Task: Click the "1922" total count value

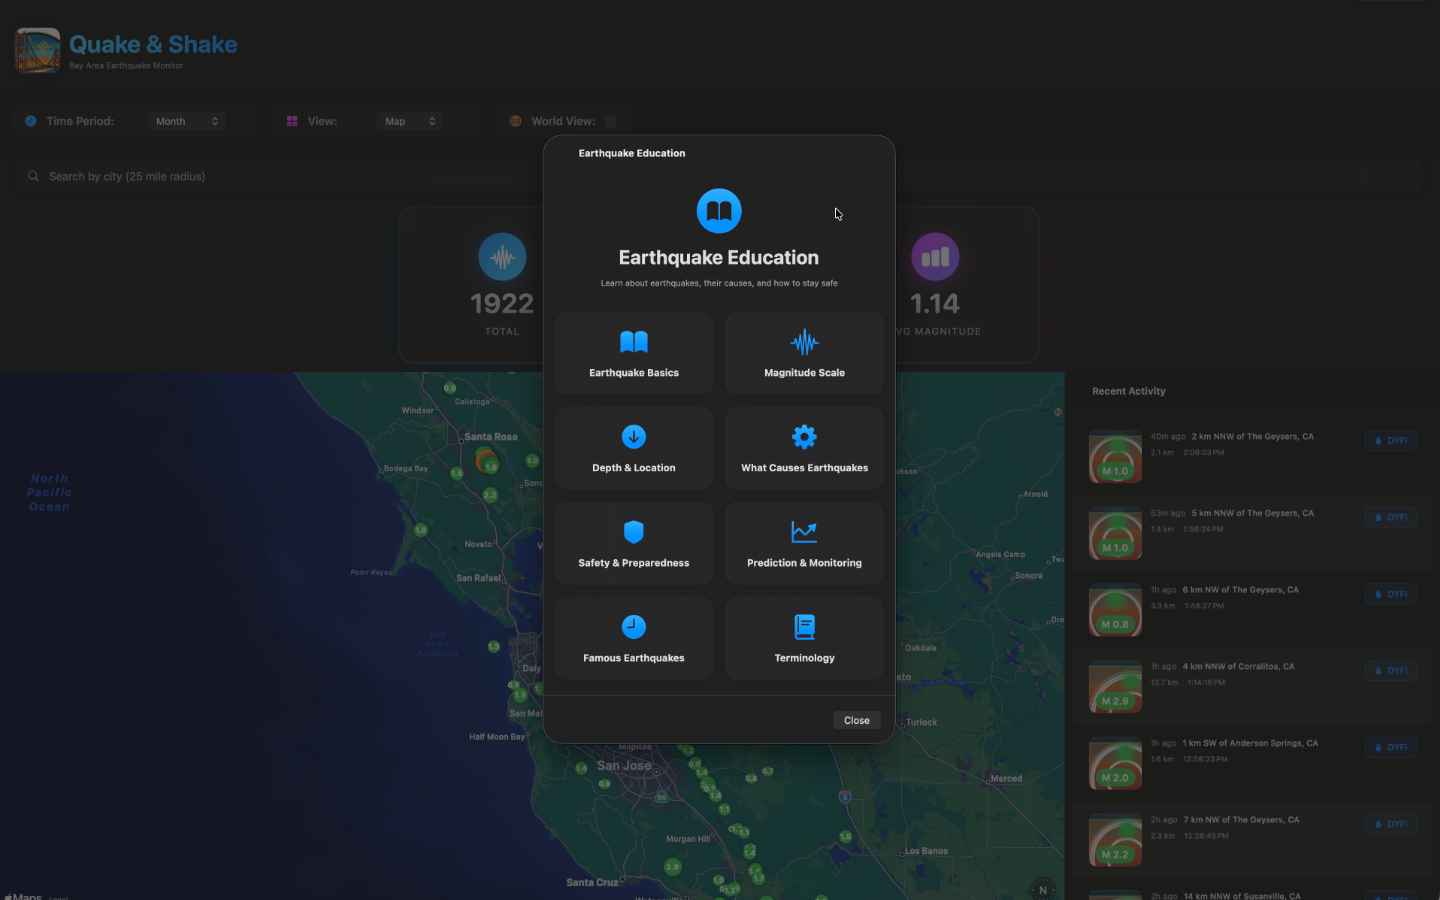Action: [x=502, y=303]
